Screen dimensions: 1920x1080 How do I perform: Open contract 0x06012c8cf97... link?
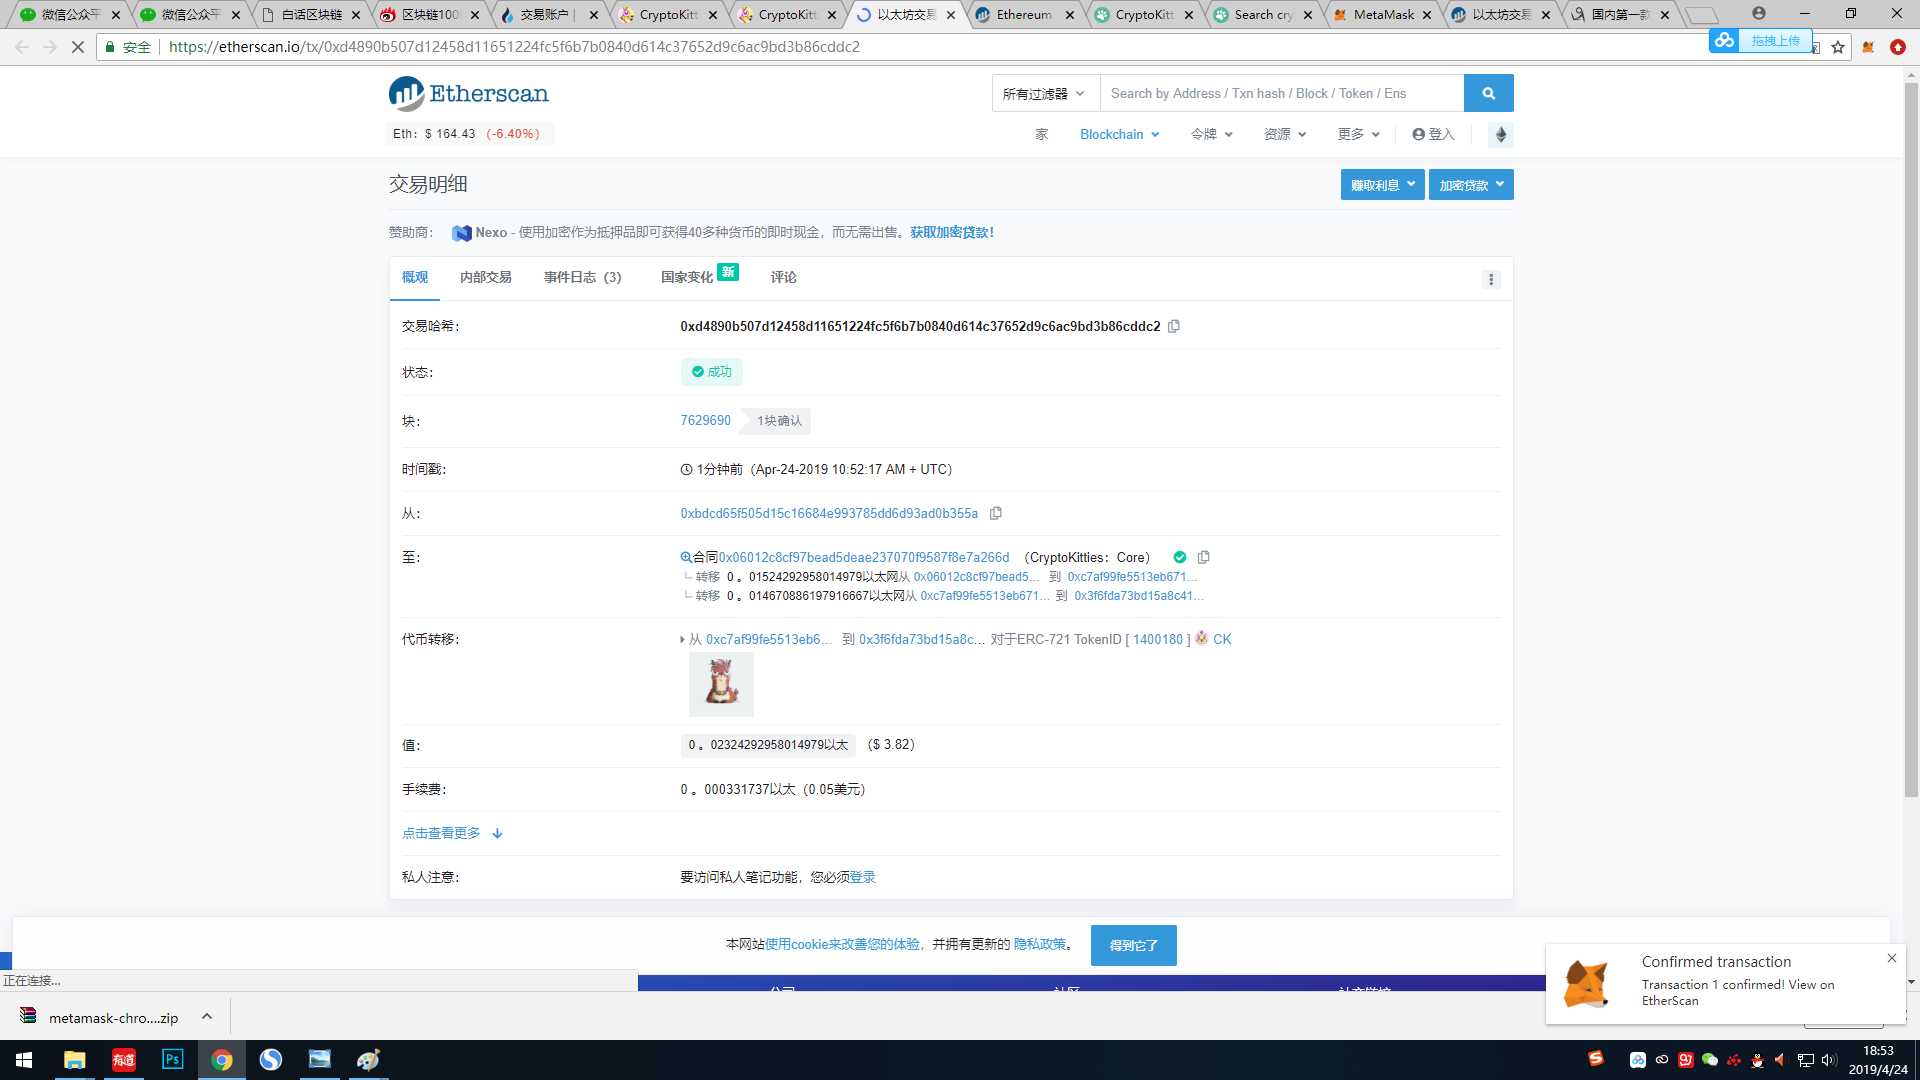point(864,557)
